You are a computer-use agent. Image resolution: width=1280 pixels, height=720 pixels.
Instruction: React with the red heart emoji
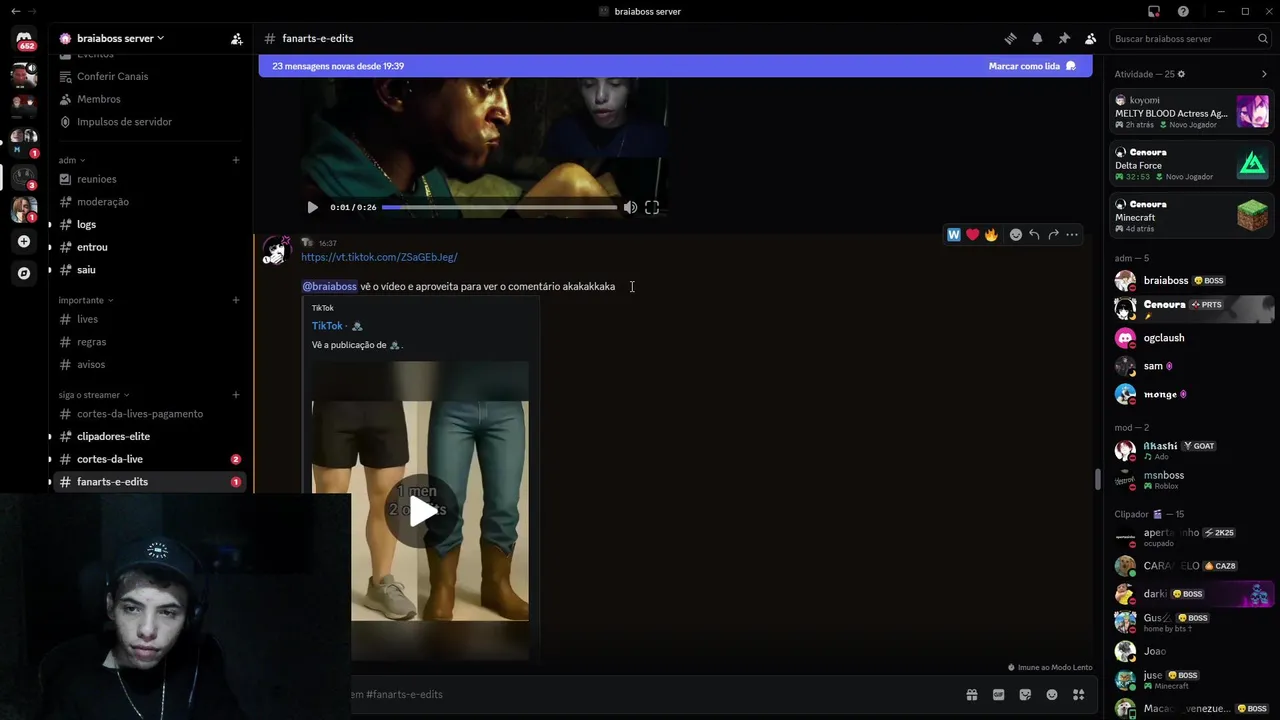pos(972,235)
